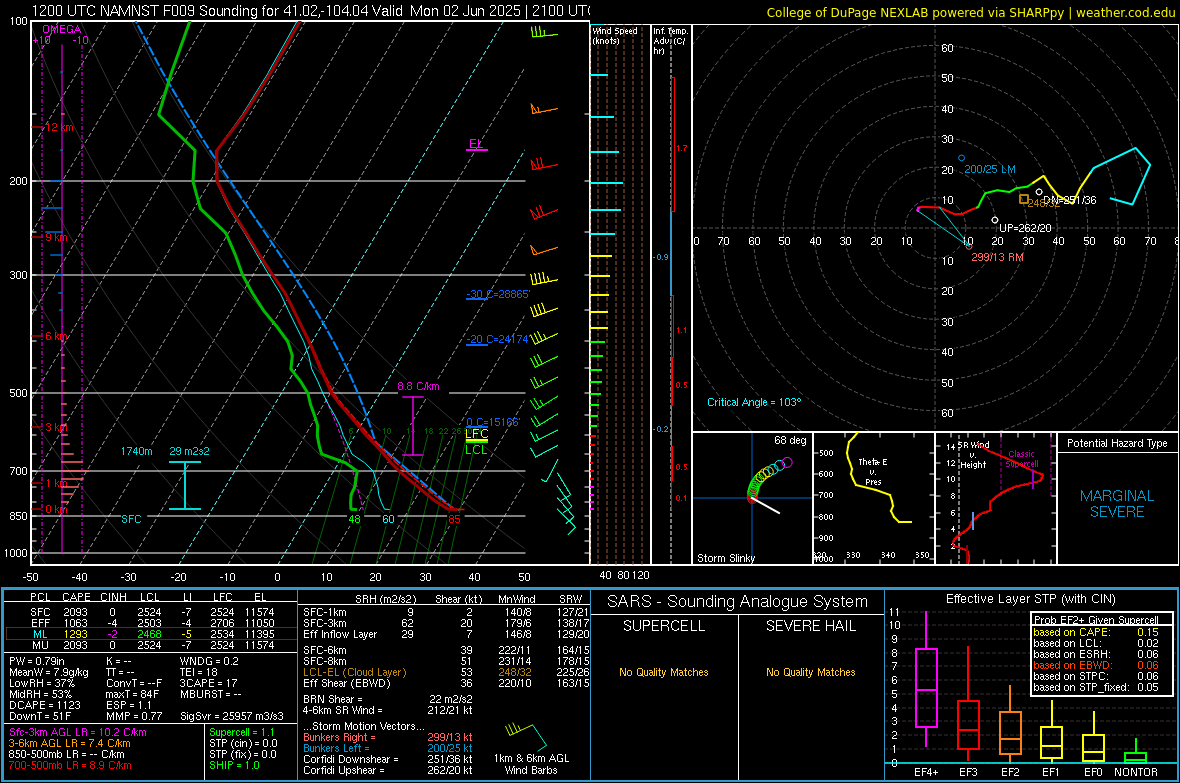Click the 1km & 6km wind barb glyph
1180x783 pixels.
[x=525, y=735]
